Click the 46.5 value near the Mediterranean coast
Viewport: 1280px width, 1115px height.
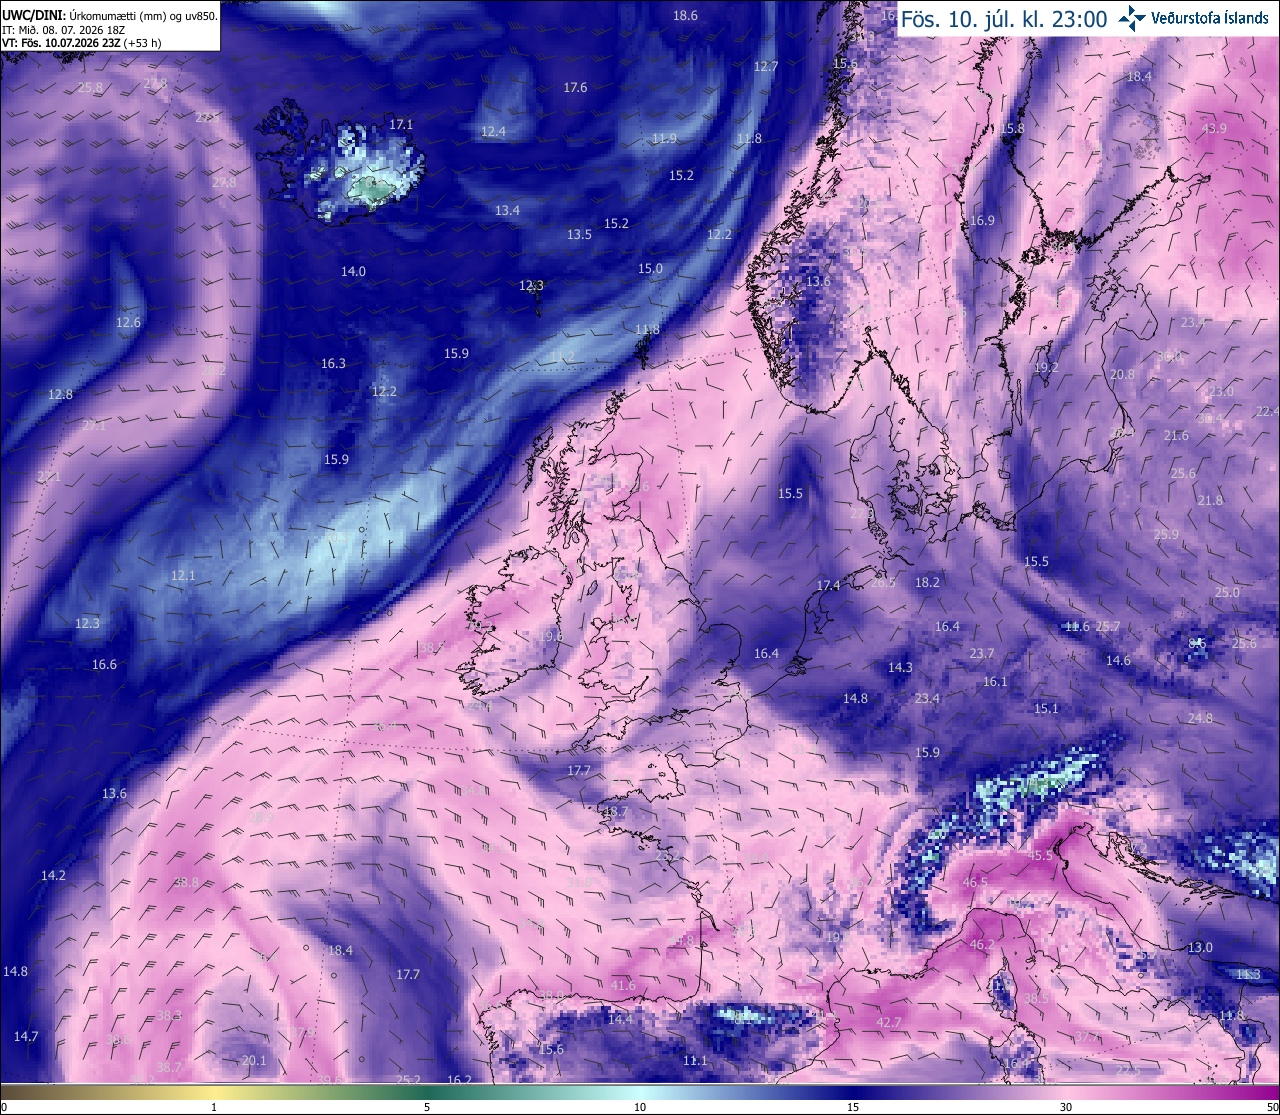(x=975, y=883)
